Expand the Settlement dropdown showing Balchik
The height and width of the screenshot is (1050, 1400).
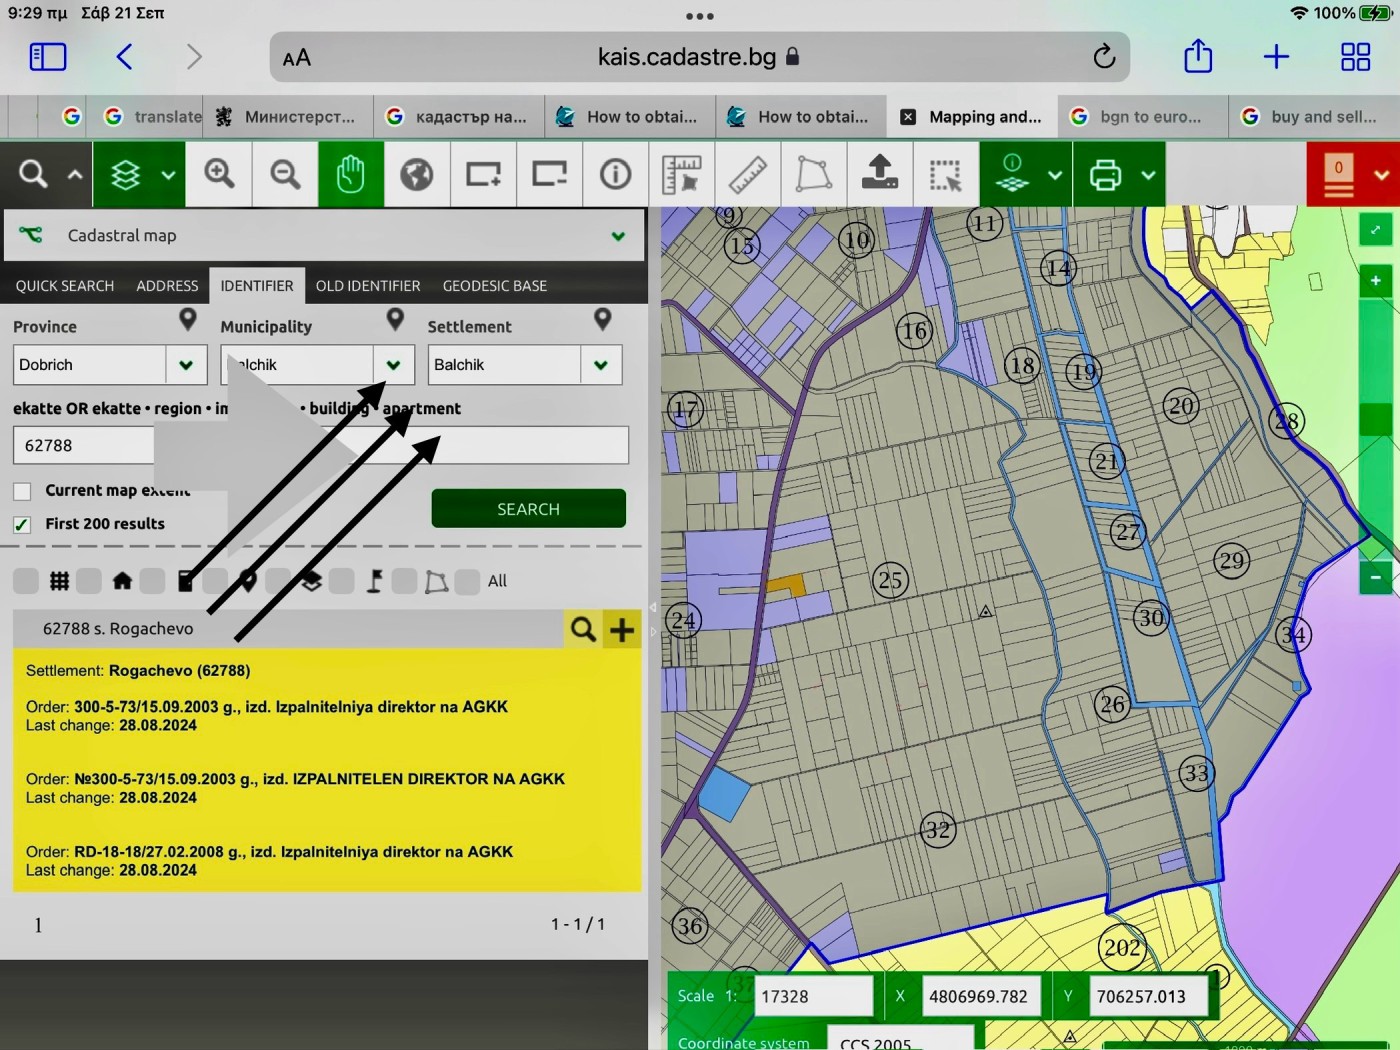pyautogui.click(x=600, y=365)
